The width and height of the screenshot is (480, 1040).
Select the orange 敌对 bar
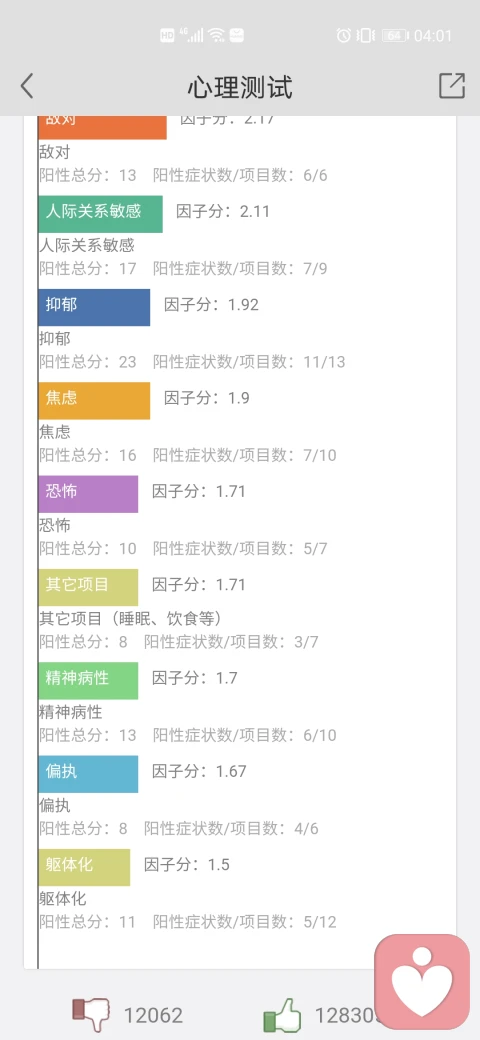tap(102, 124)
